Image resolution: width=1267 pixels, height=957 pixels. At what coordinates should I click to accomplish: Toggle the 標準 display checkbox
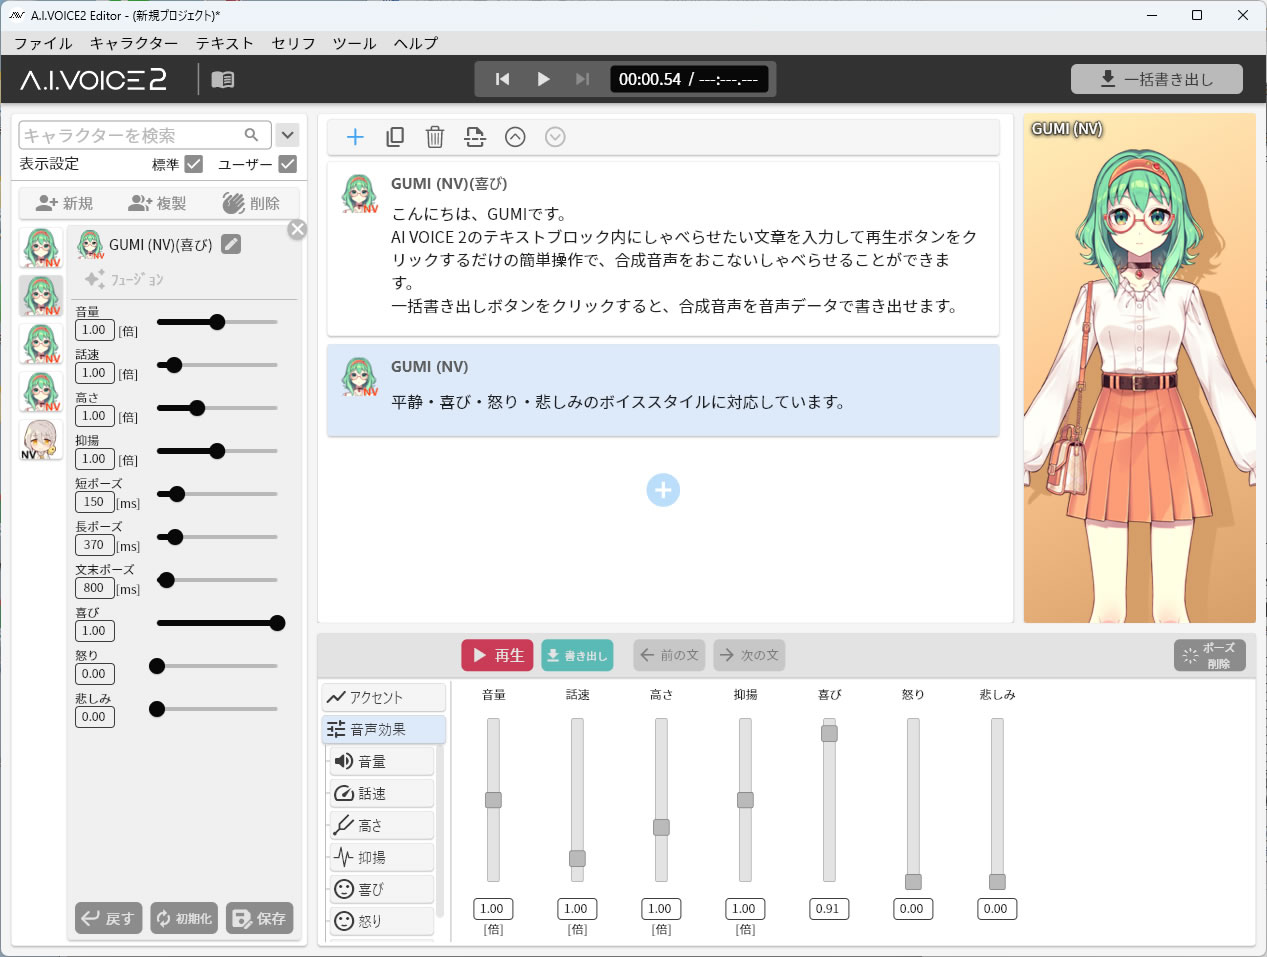click(194, 164)
